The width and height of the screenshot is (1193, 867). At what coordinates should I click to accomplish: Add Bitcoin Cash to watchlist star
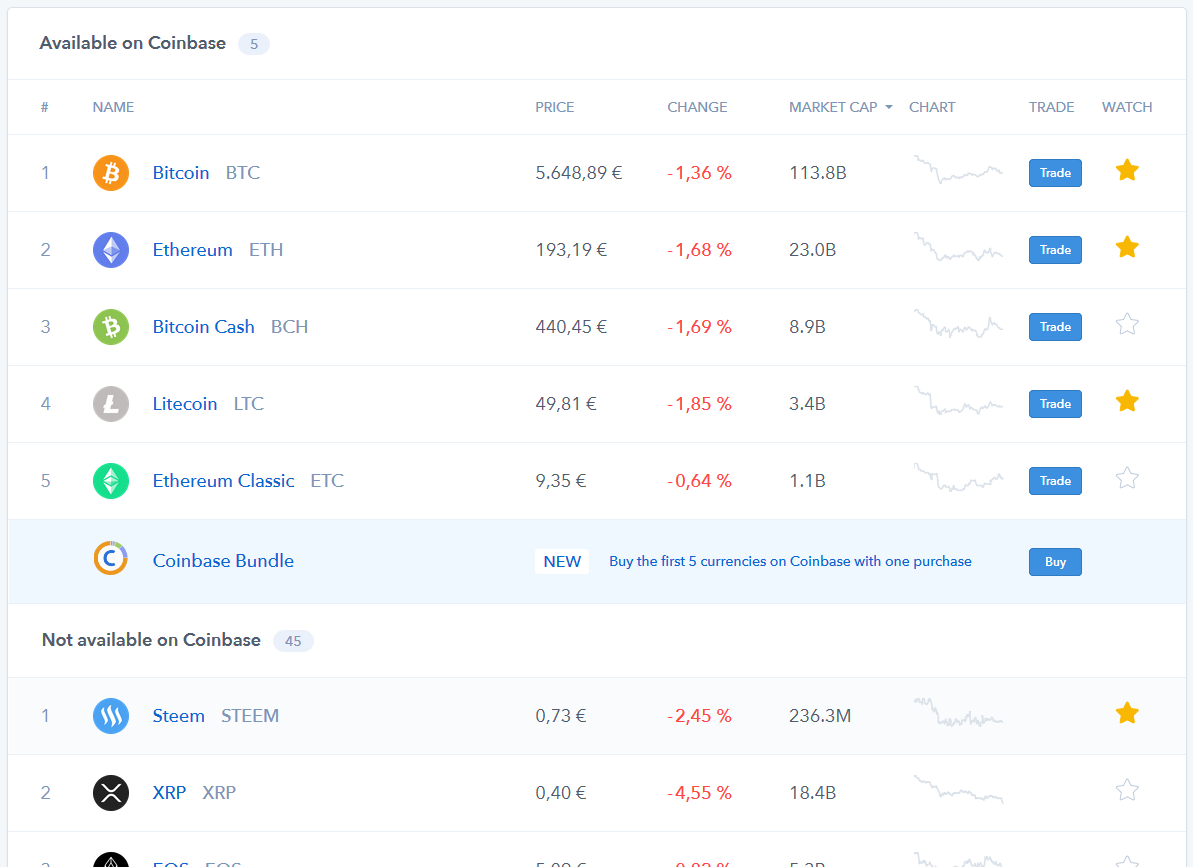point(1127,325)
